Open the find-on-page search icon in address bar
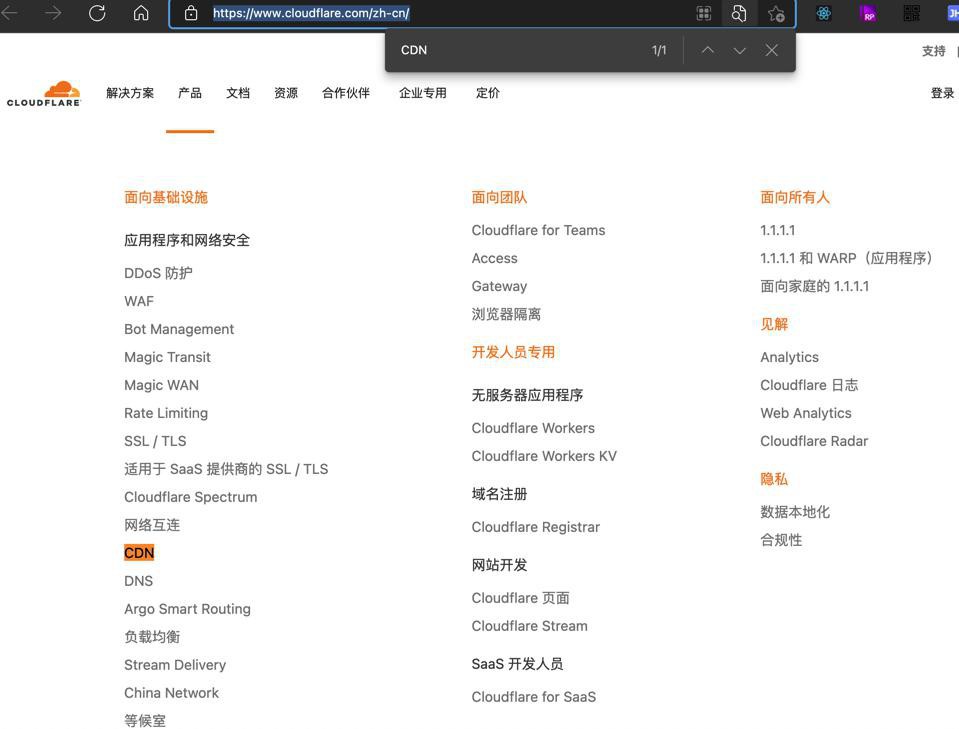 pyautogui.click(x=739, y=13)
